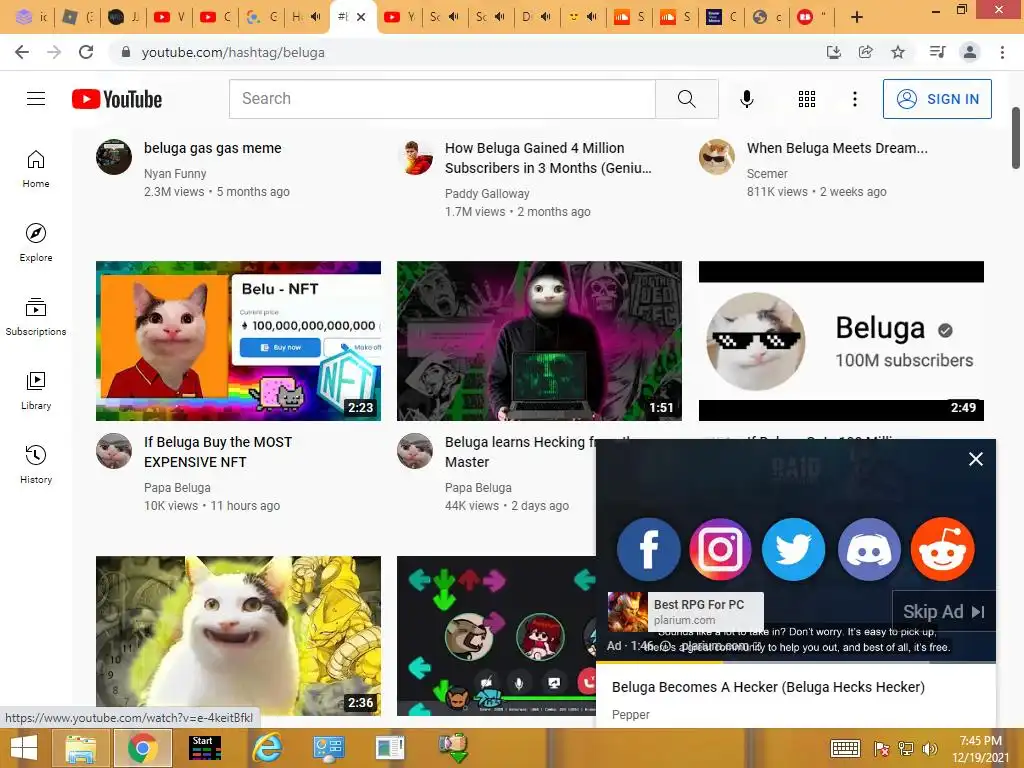Click the Facebook icon in the ad
This screenshot has width=1024, height=768.
click(x=648, y=549)
